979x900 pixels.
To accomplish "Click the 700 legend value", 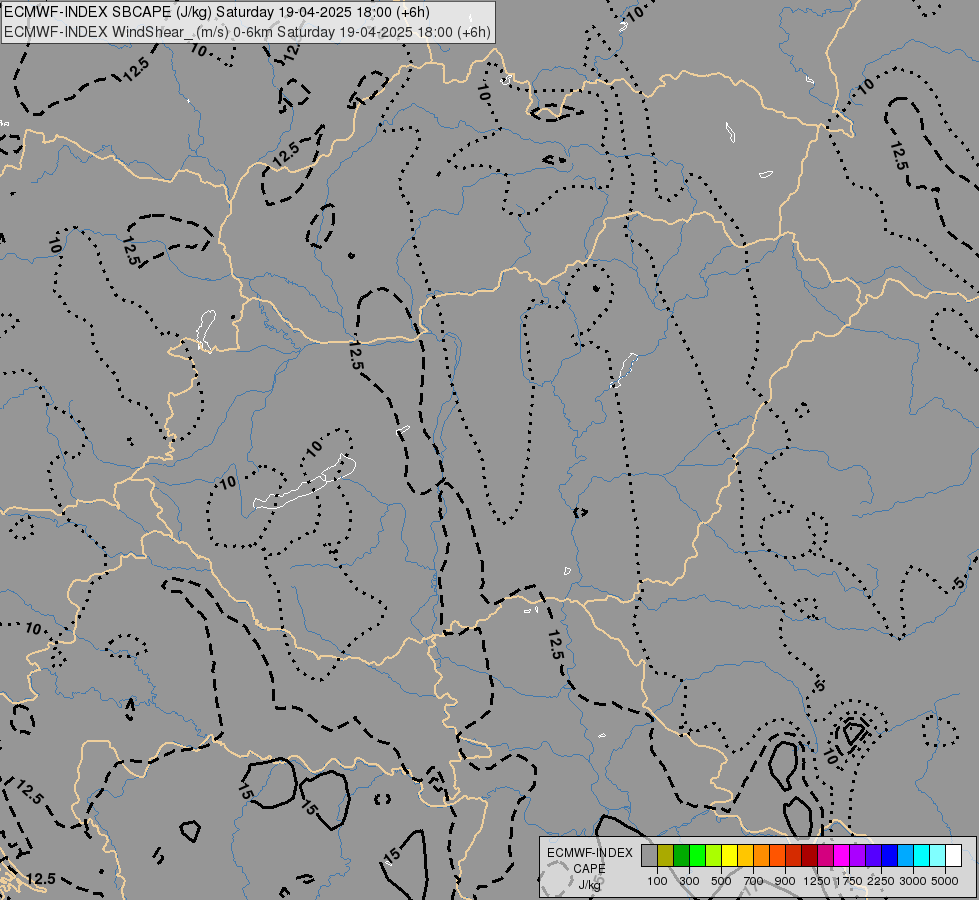I will pyautogui.click(x=754, y=881).
